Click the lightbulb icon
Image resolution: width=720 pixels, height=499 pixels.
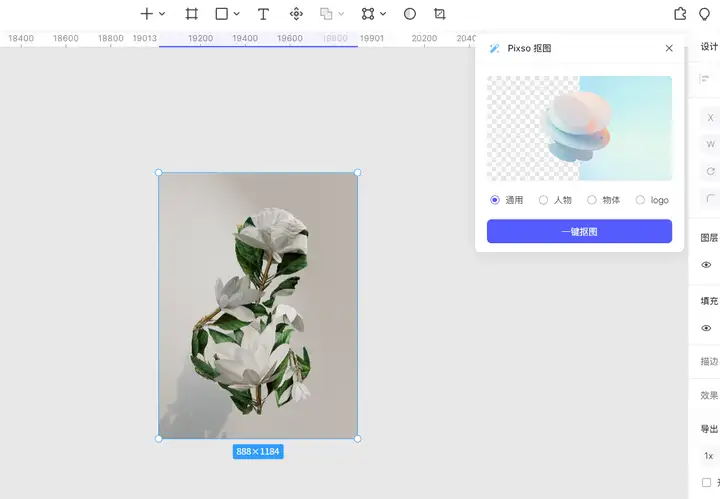click(704, 14)
